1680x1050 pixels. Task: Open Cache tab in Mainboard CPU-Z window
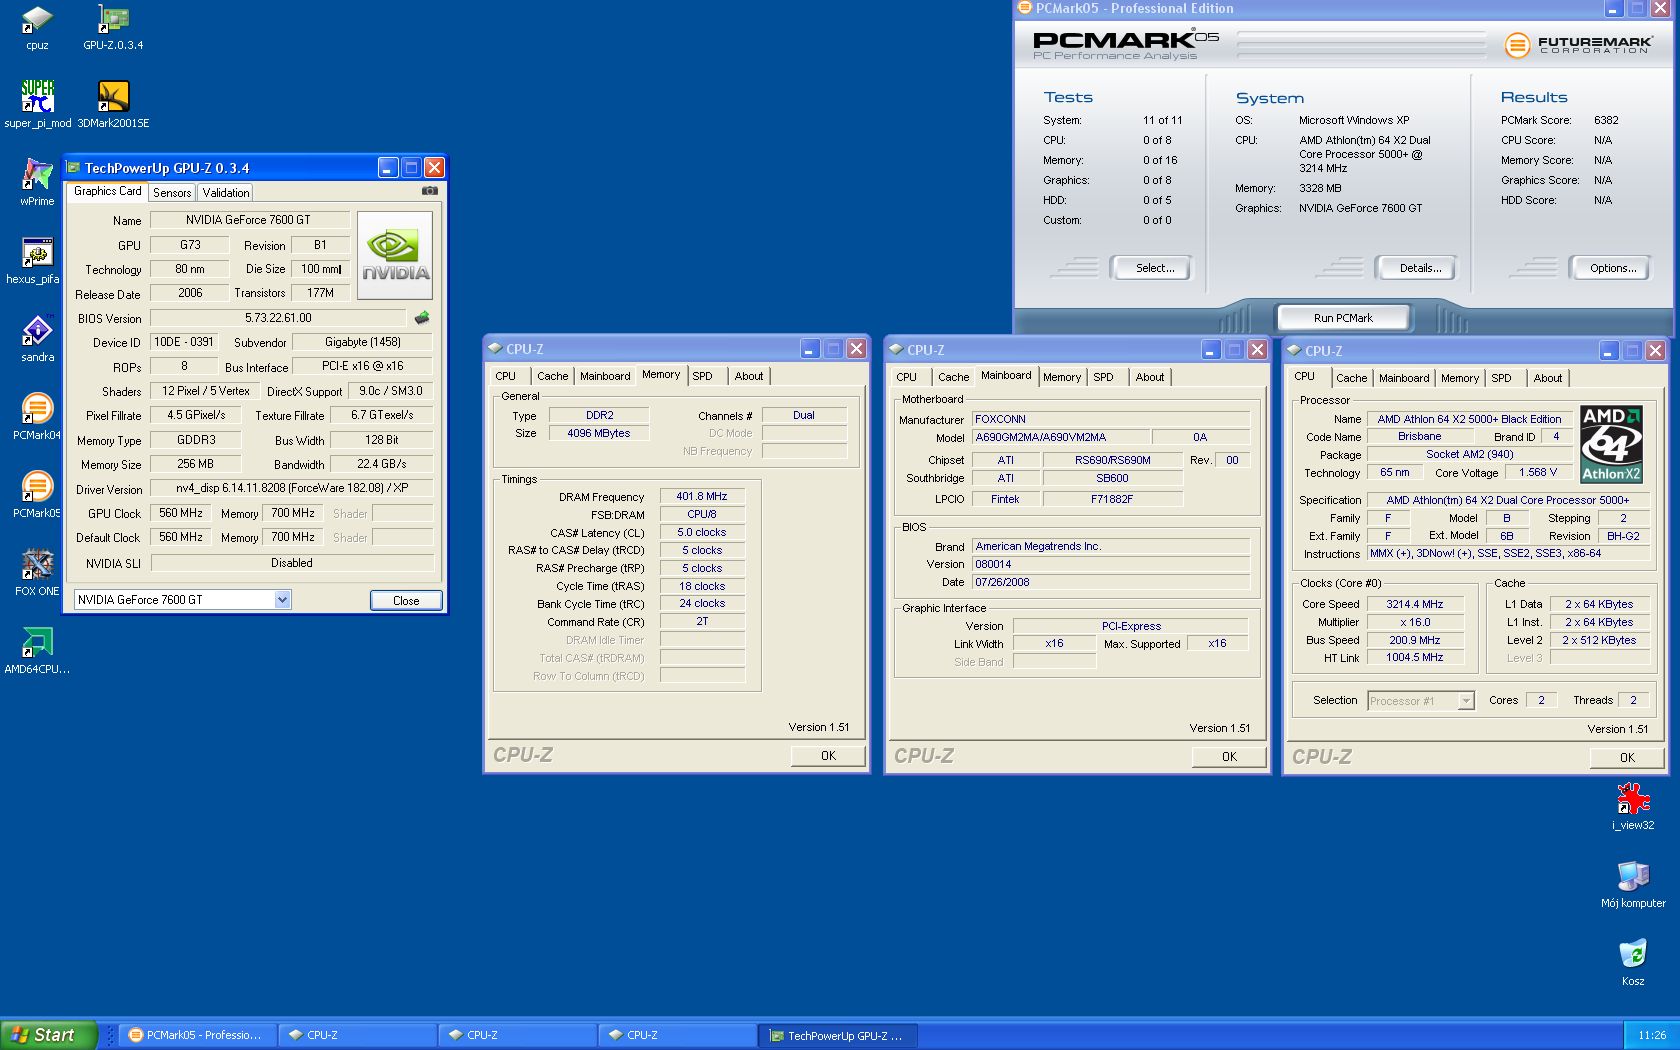click(953, 377)
